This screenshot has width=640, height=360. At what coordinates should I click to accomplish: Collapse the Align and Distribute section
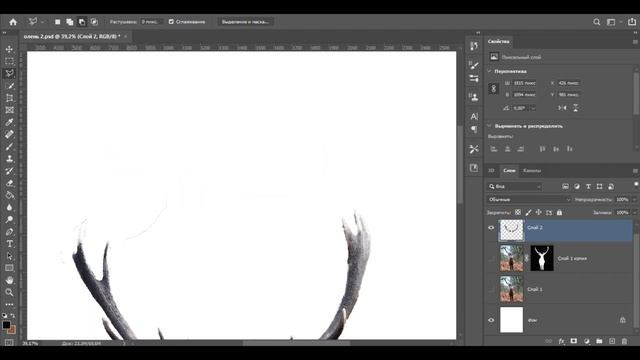pos(489,126)
